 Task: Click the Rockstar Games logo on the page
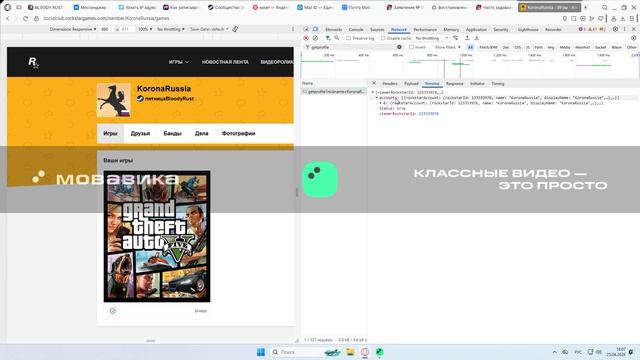(x=33, y=62)
